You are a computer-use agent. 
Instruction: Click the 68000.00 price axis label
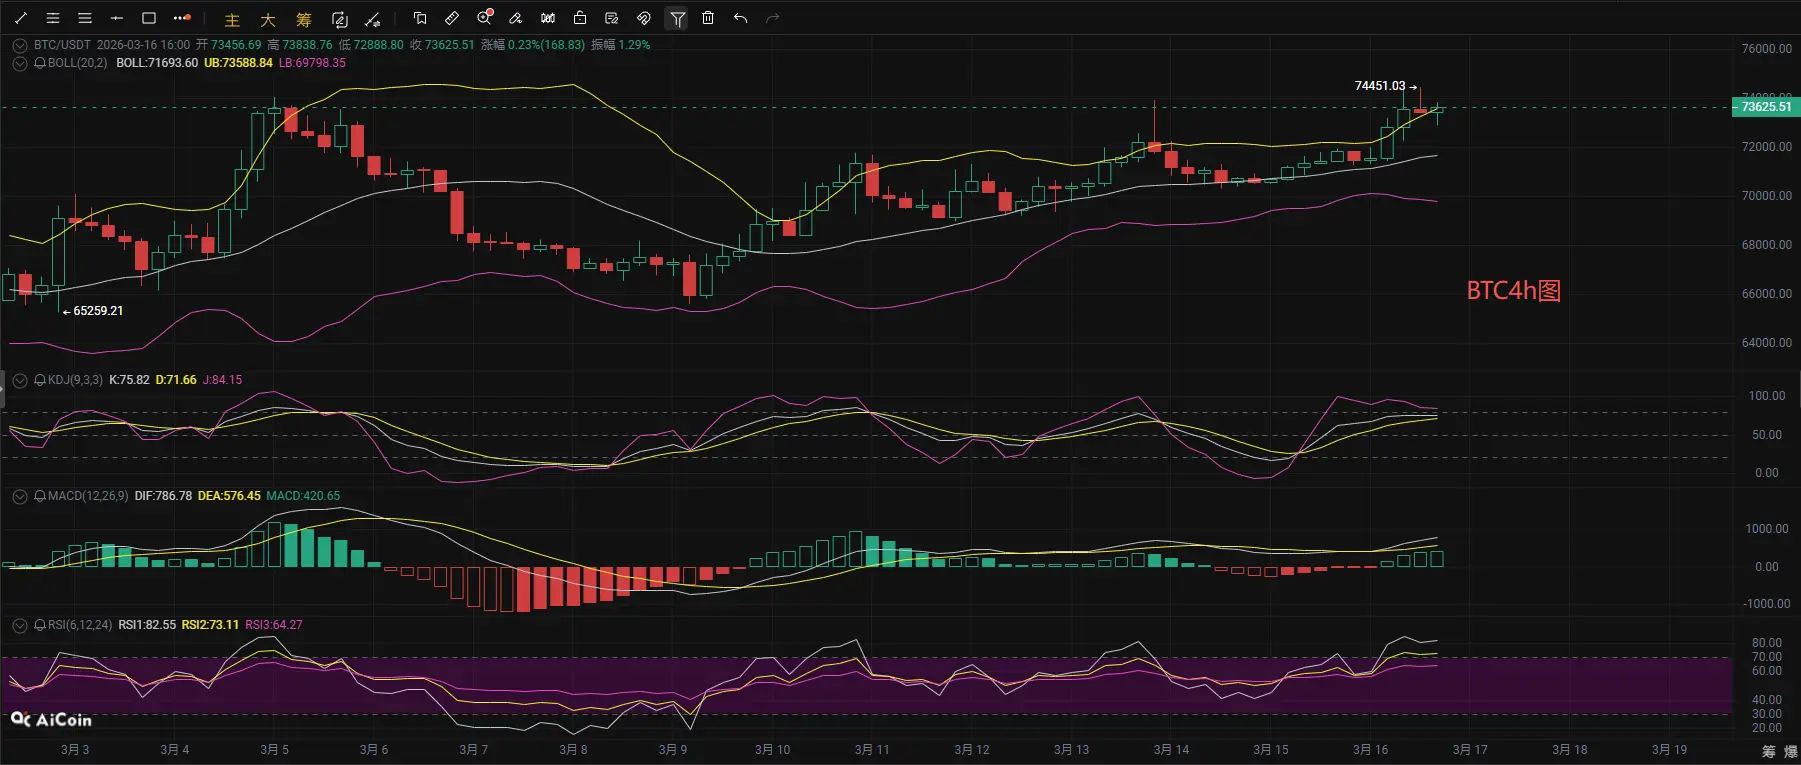(1766, 245)
